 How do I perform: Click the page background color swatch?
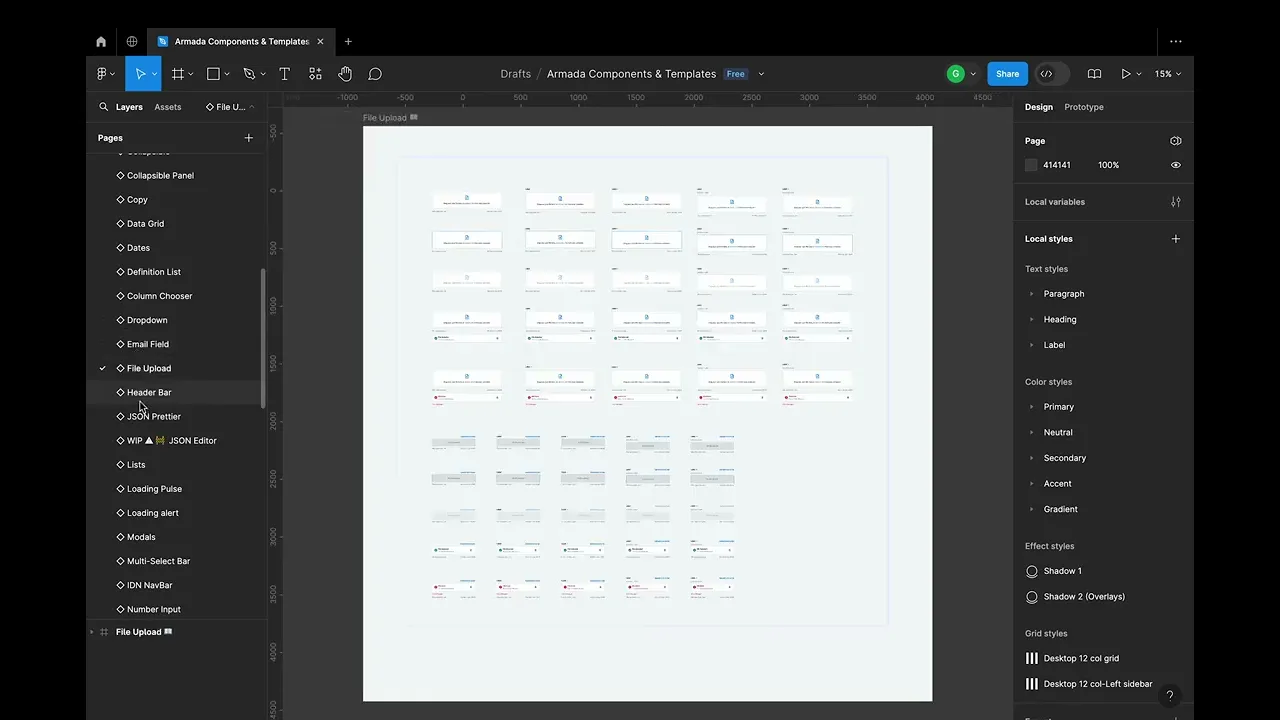(x=1031, y=165)
